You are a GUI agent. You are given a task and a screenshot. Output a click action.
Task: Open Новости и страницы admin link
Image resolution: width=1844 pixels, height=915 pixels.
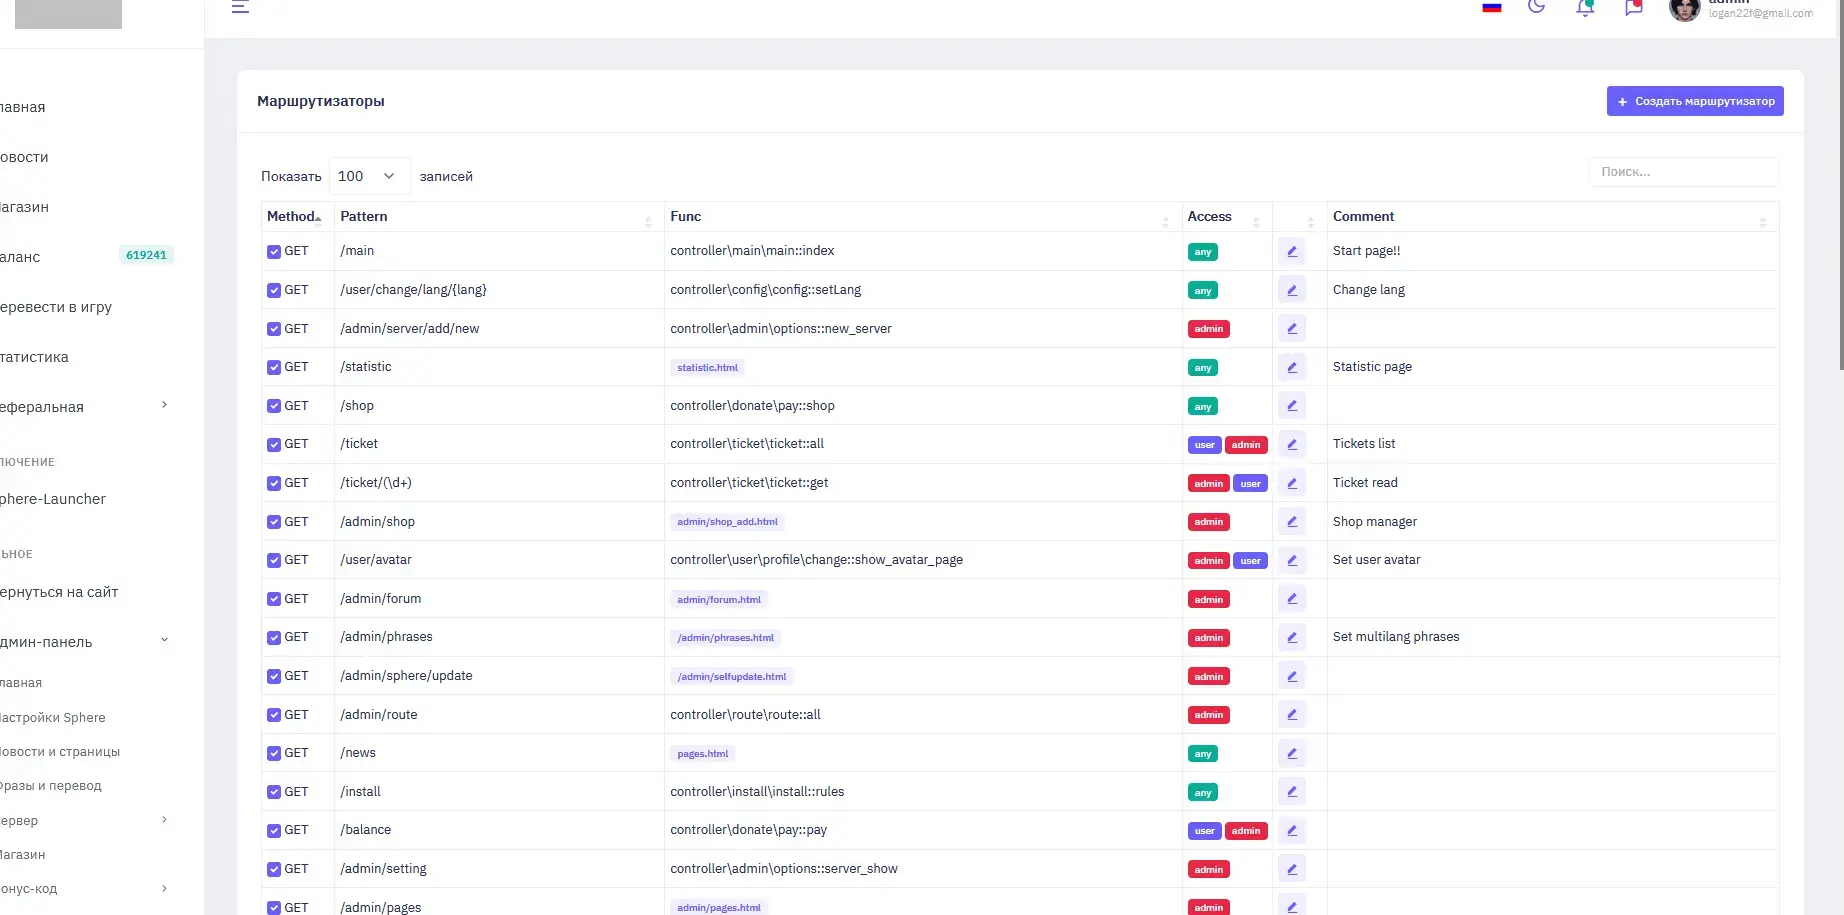click(60, 751)
